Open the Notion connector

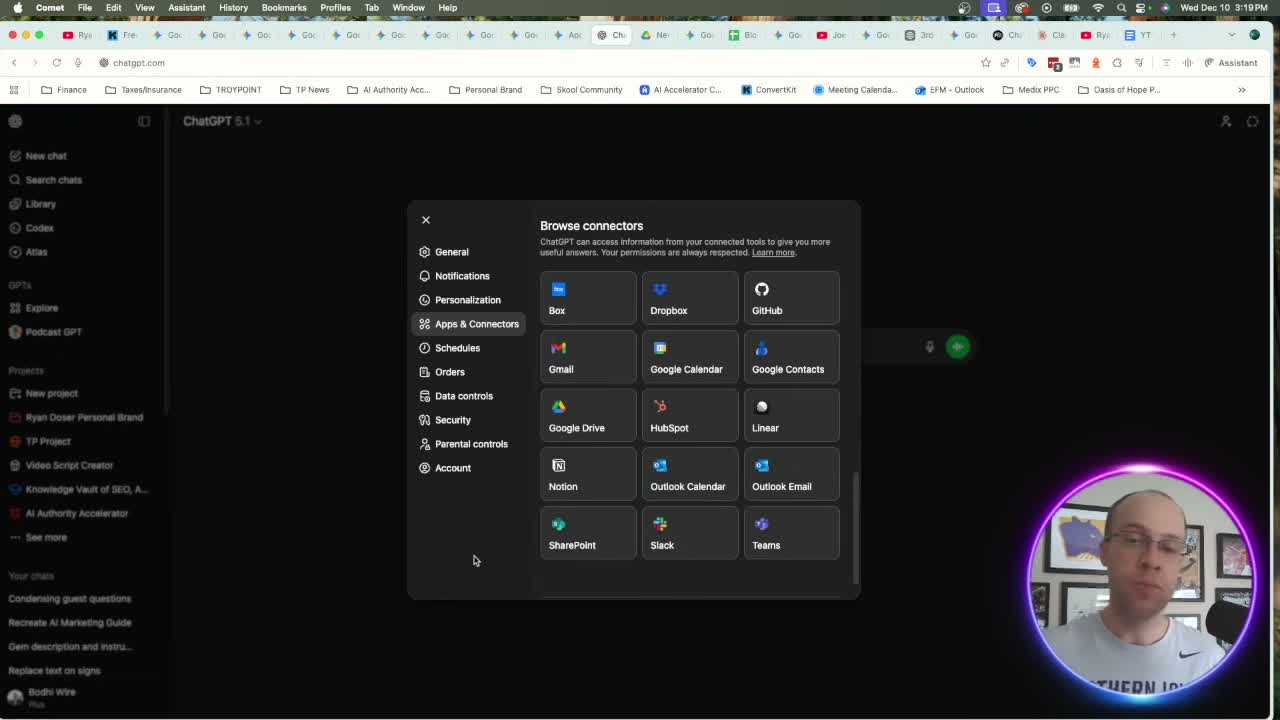click(588, 474)
